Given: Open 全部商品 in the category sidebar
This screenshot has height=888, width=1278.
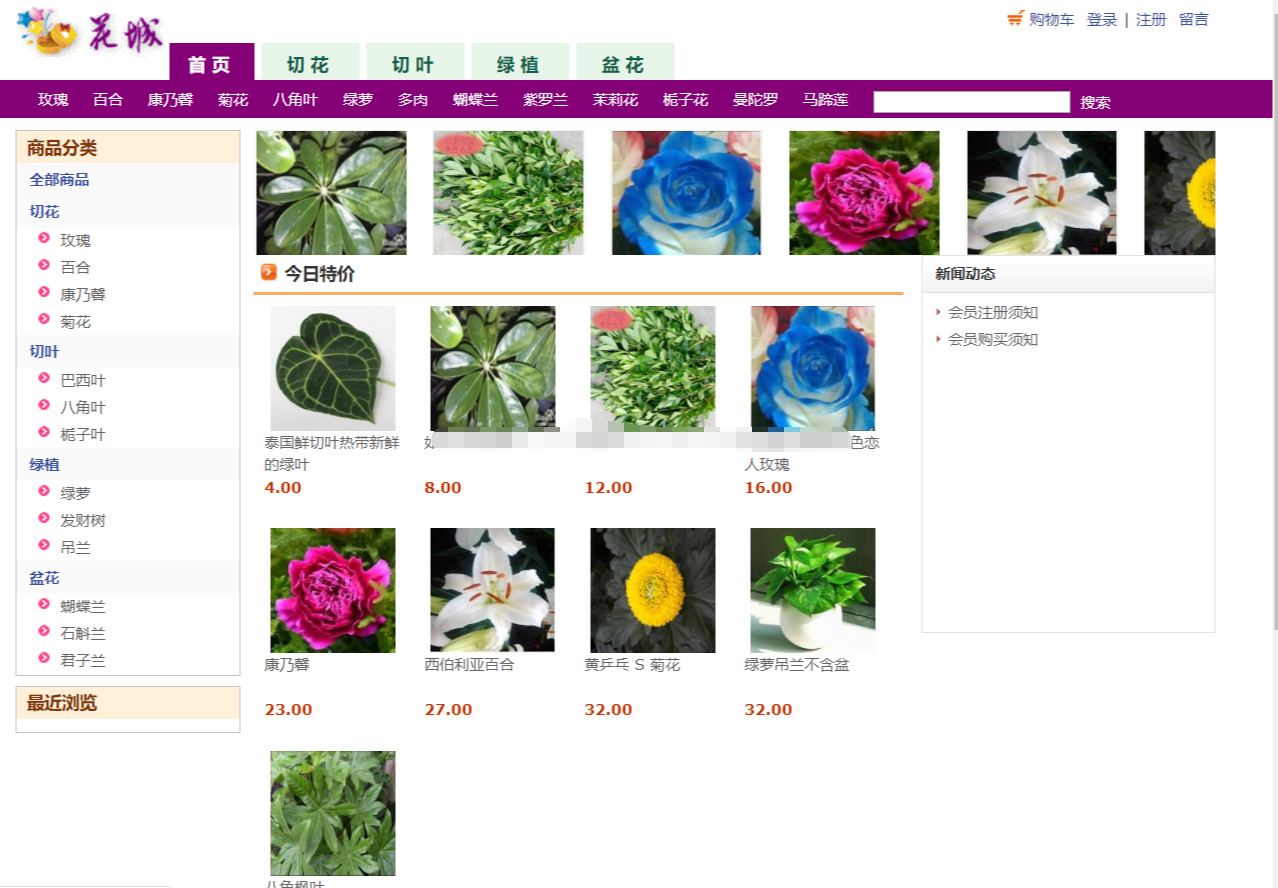Looking at the screenshot, I should [x=59, y=180].
